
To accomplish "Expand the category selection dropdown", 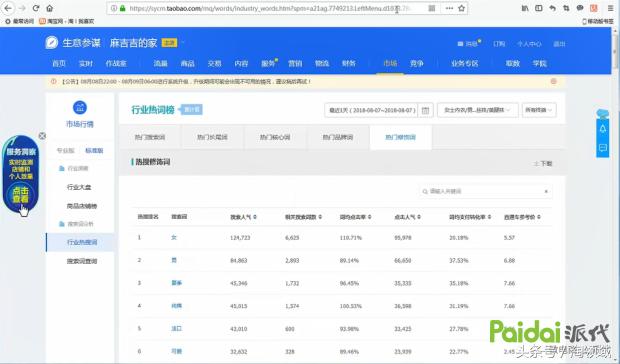I will (478, 110).
